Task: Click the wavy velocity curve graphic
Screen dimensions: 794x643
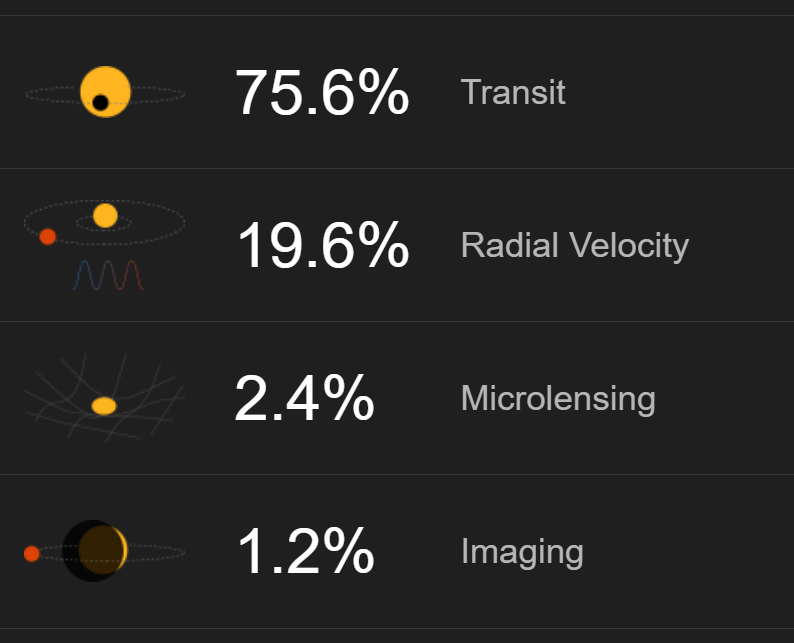Action: coord(108,275)
